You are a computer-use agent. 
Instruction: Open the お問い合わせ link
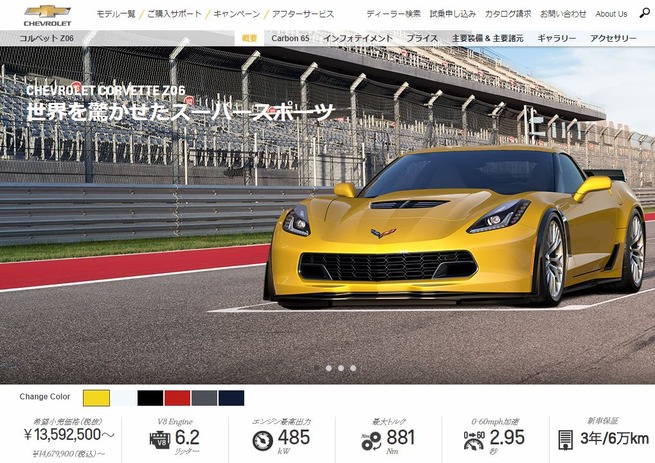tap(563, 14)
